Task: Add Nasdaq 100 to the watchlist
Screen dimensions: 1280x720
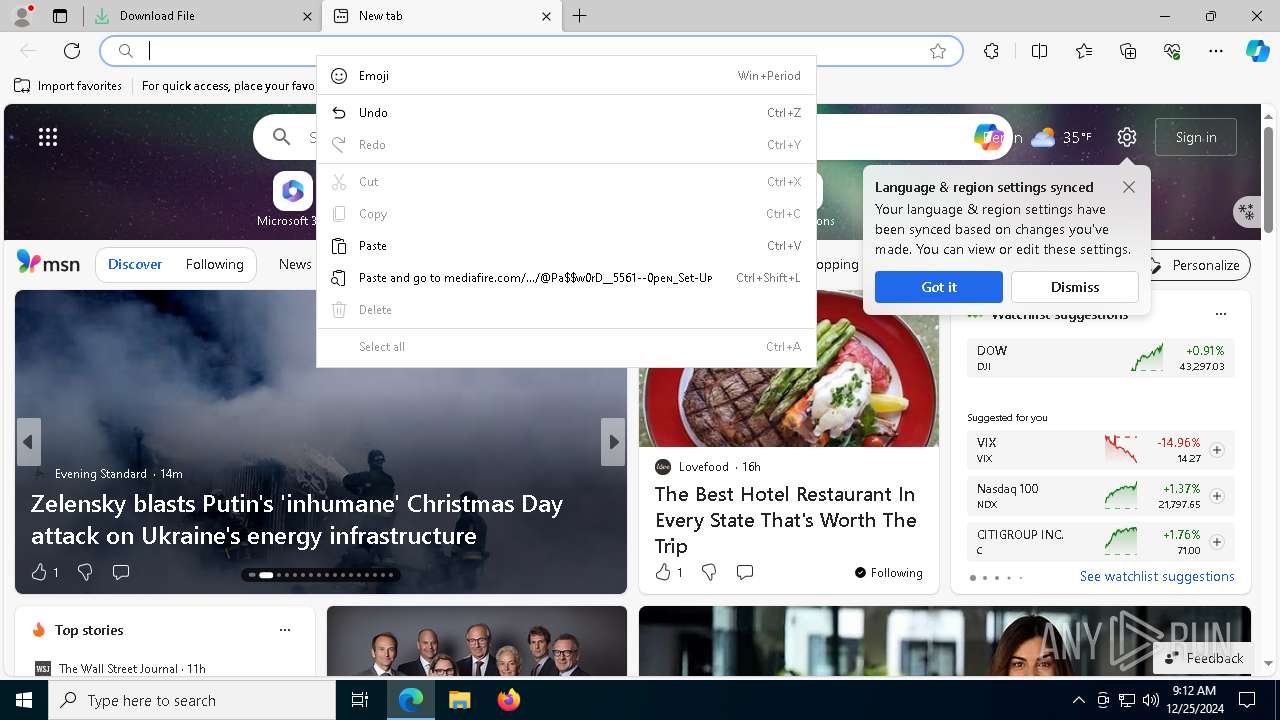Action: (x=1217, y=496)
